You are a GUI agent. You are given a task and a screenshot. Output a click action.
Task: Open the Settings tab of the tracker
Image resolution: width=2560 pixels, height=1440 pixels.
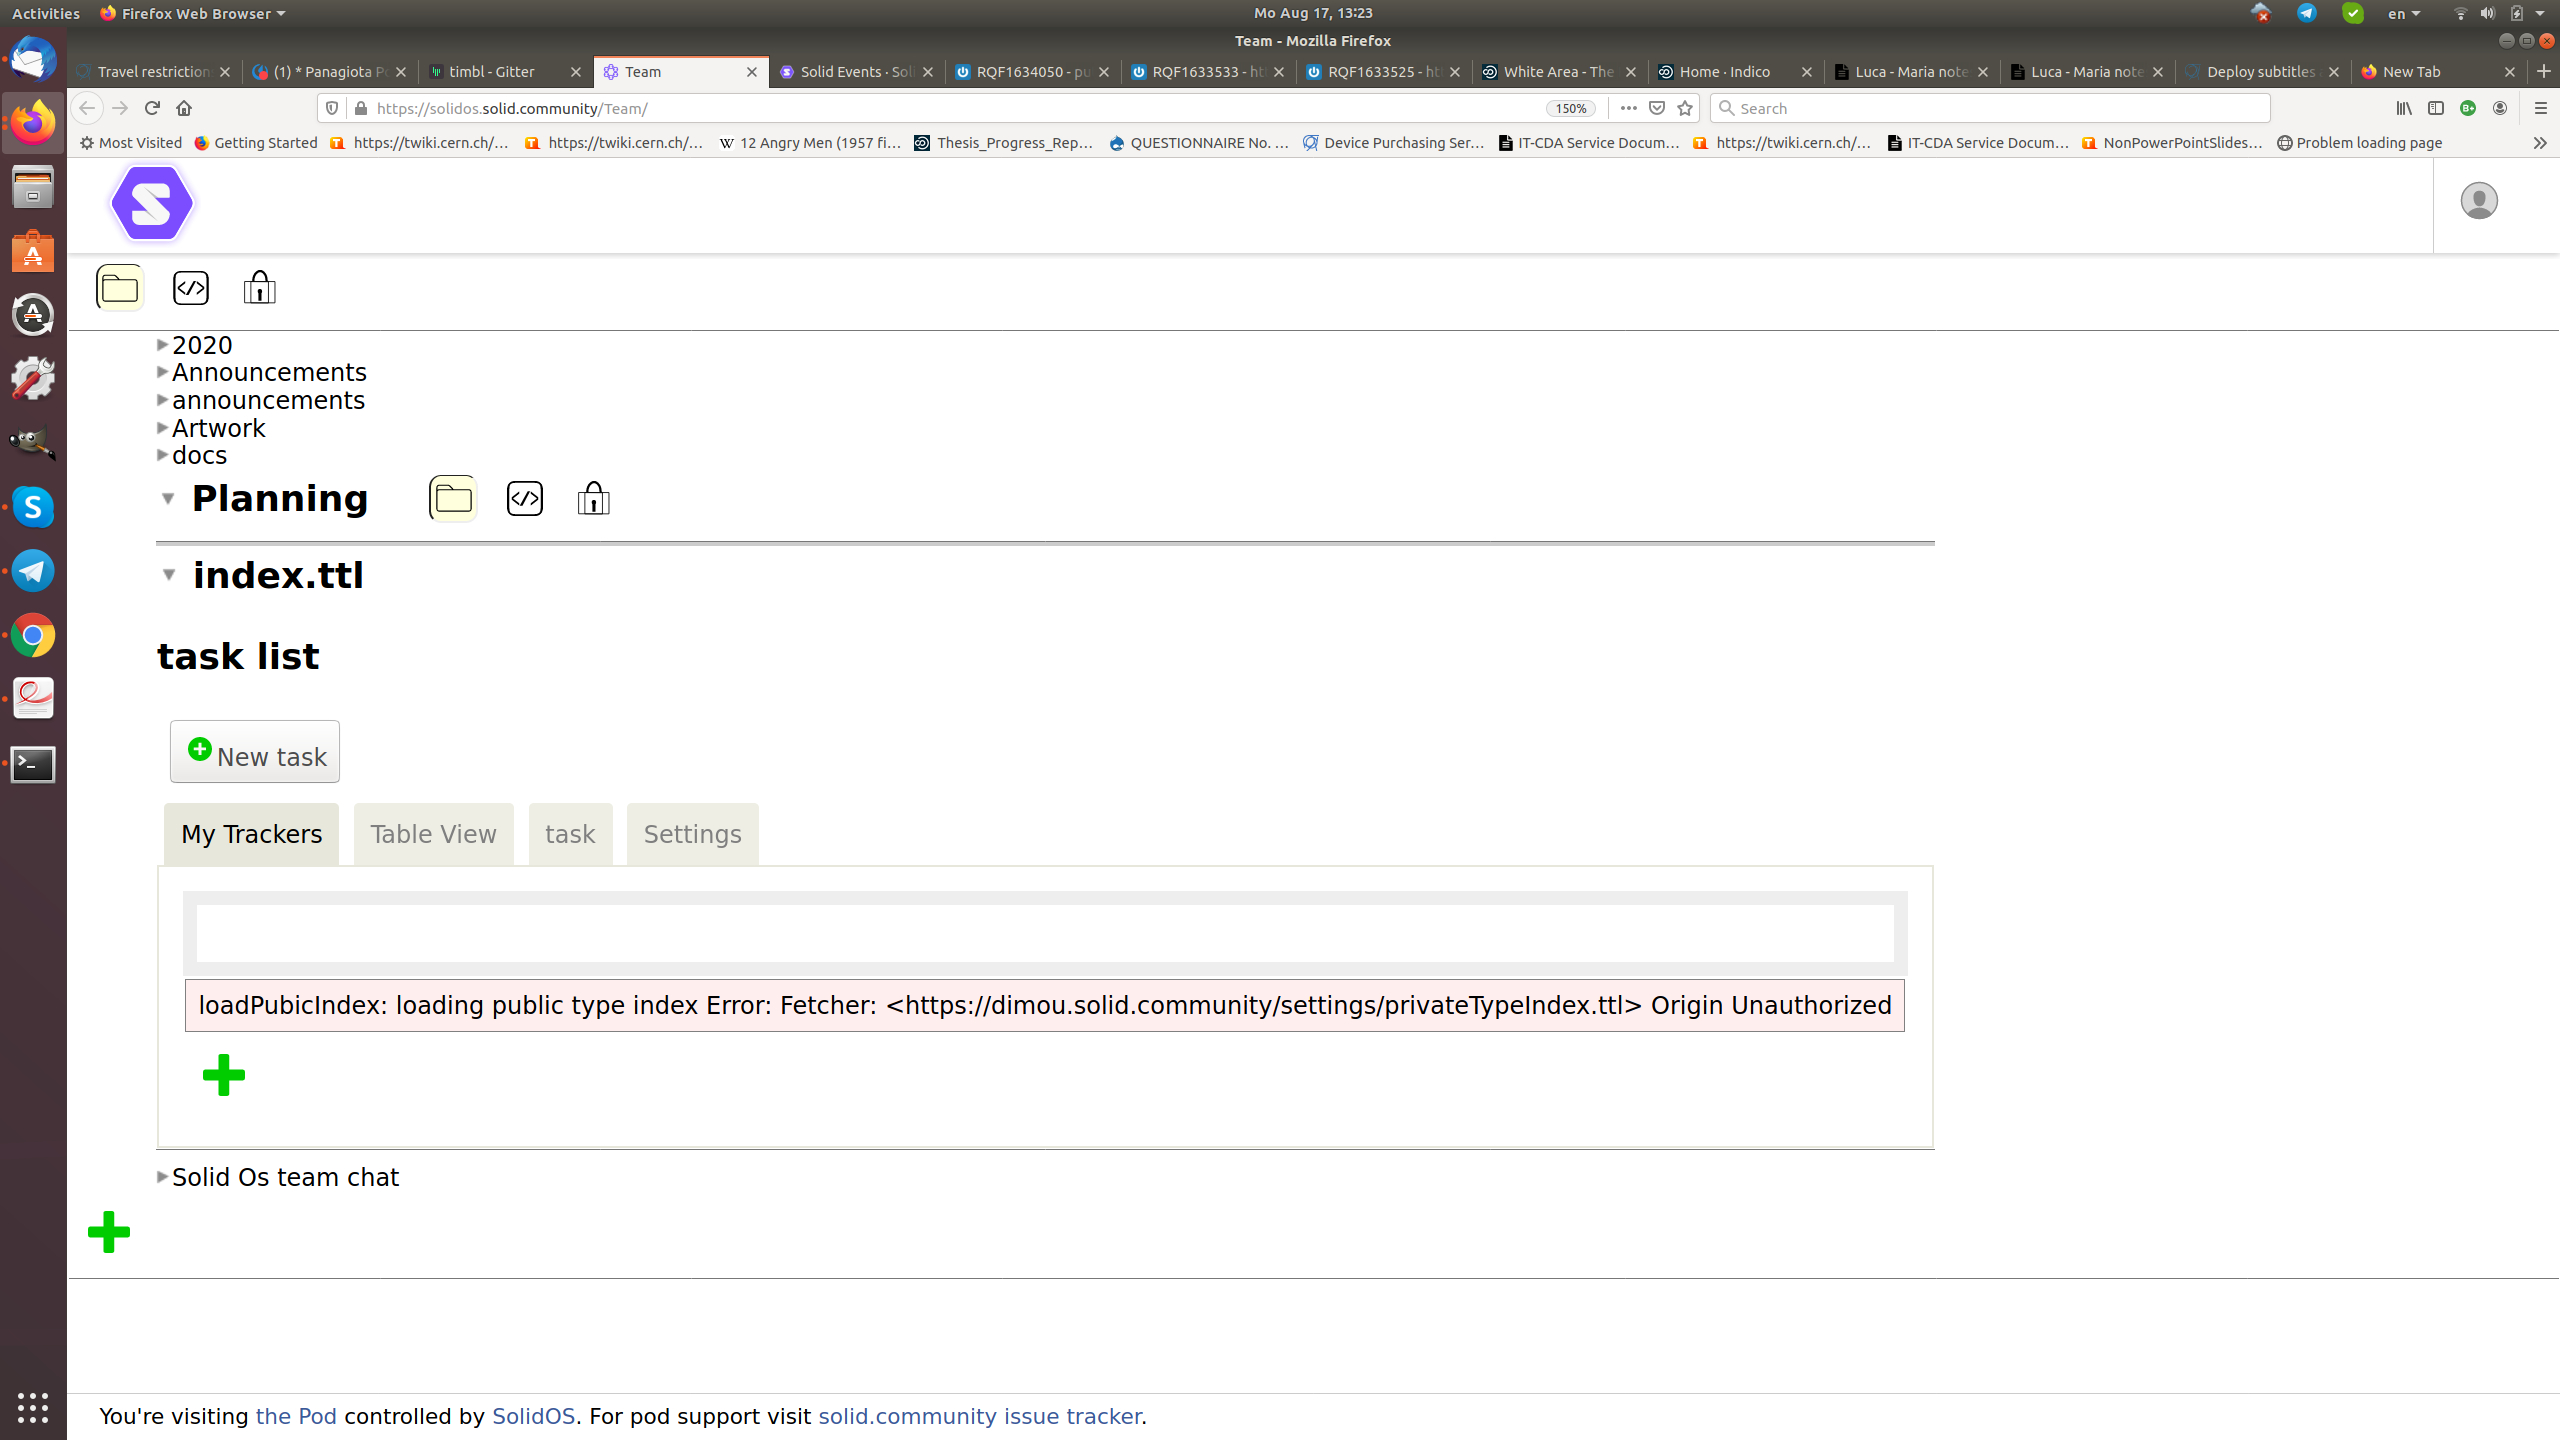point(692,833)
